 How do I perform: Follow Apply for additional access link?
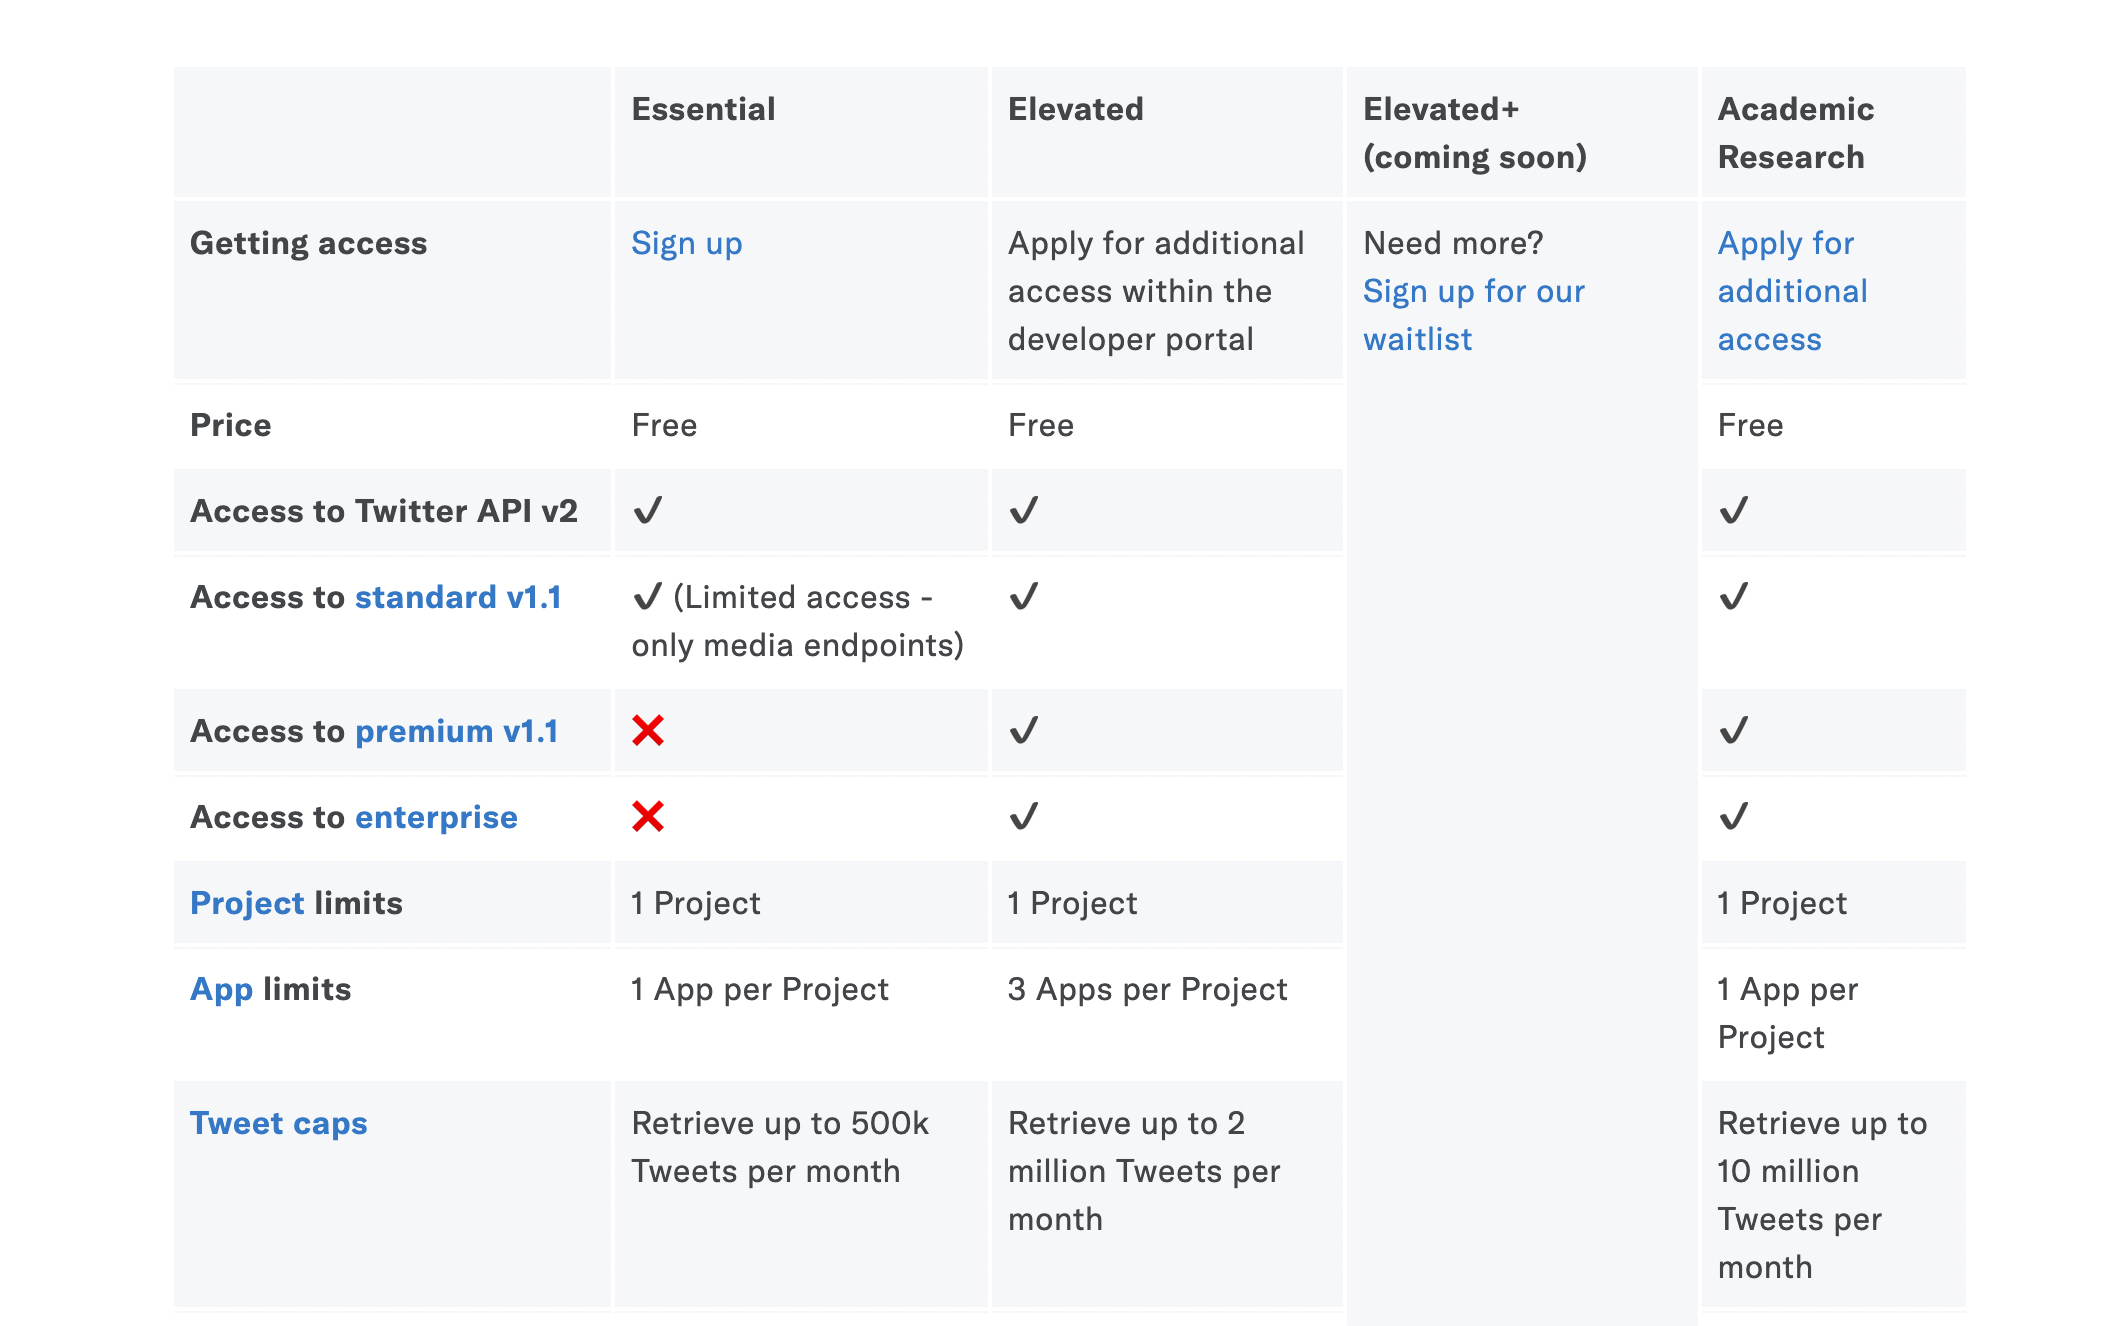1793,291
